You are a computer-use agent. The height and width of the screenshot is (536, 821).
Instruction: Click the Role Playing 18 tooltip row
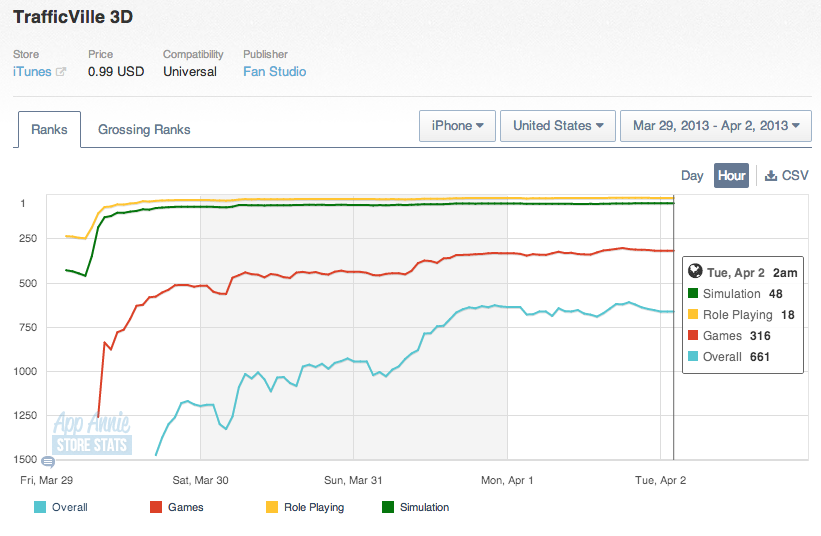741,315
